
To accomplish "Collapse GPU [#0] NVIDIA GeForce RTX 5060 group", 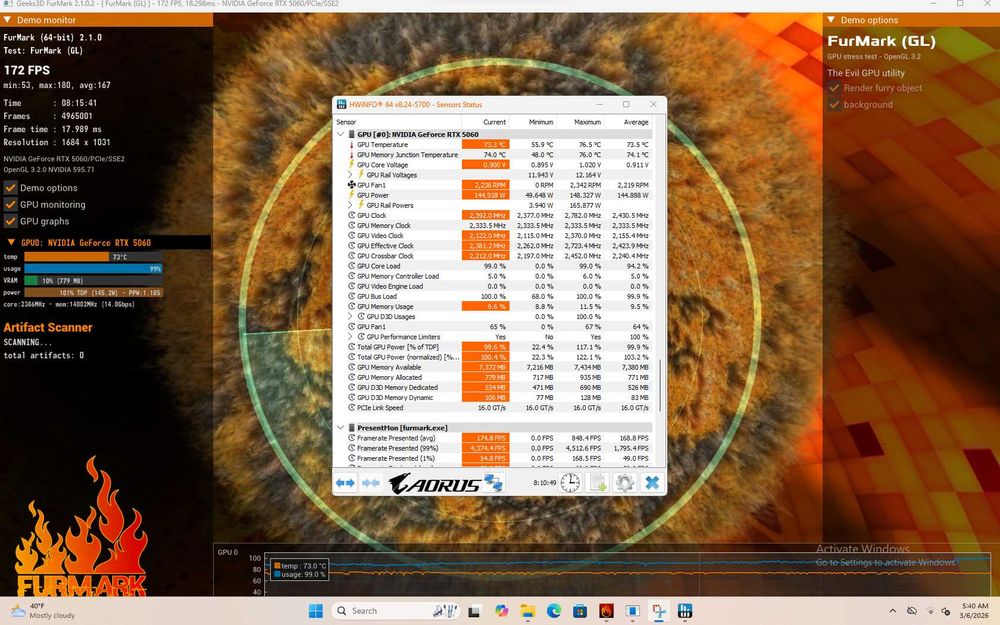I will (x=341, y=135).
